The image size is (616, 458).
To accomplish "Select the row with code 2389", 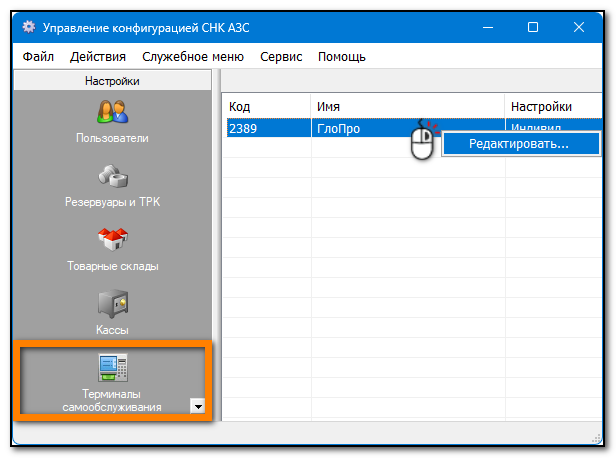I will 414,128.
